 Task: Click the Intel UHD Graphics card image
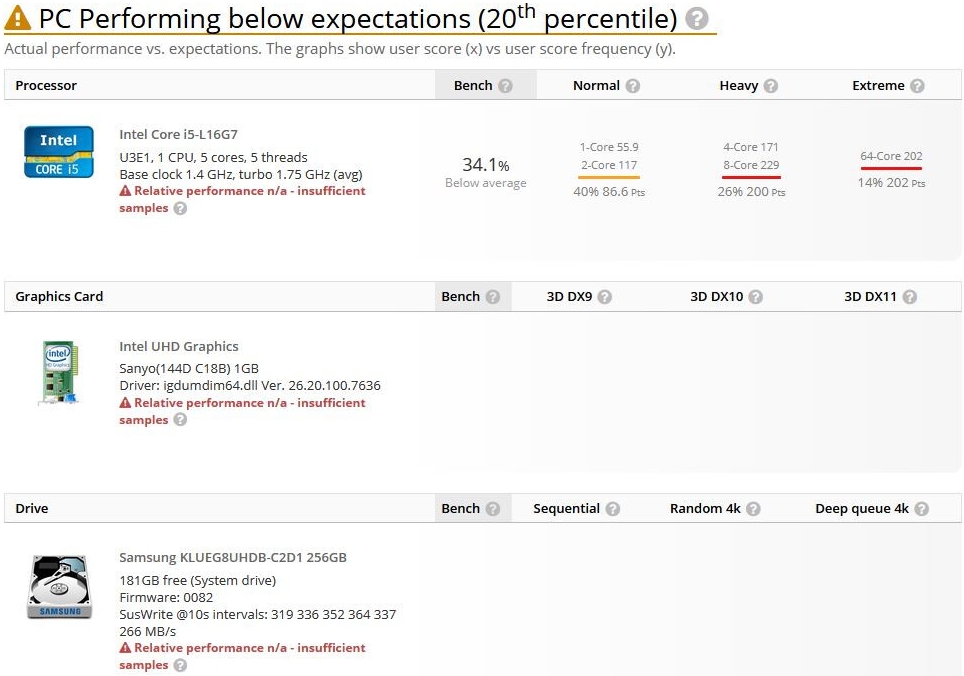pos(60,372)
